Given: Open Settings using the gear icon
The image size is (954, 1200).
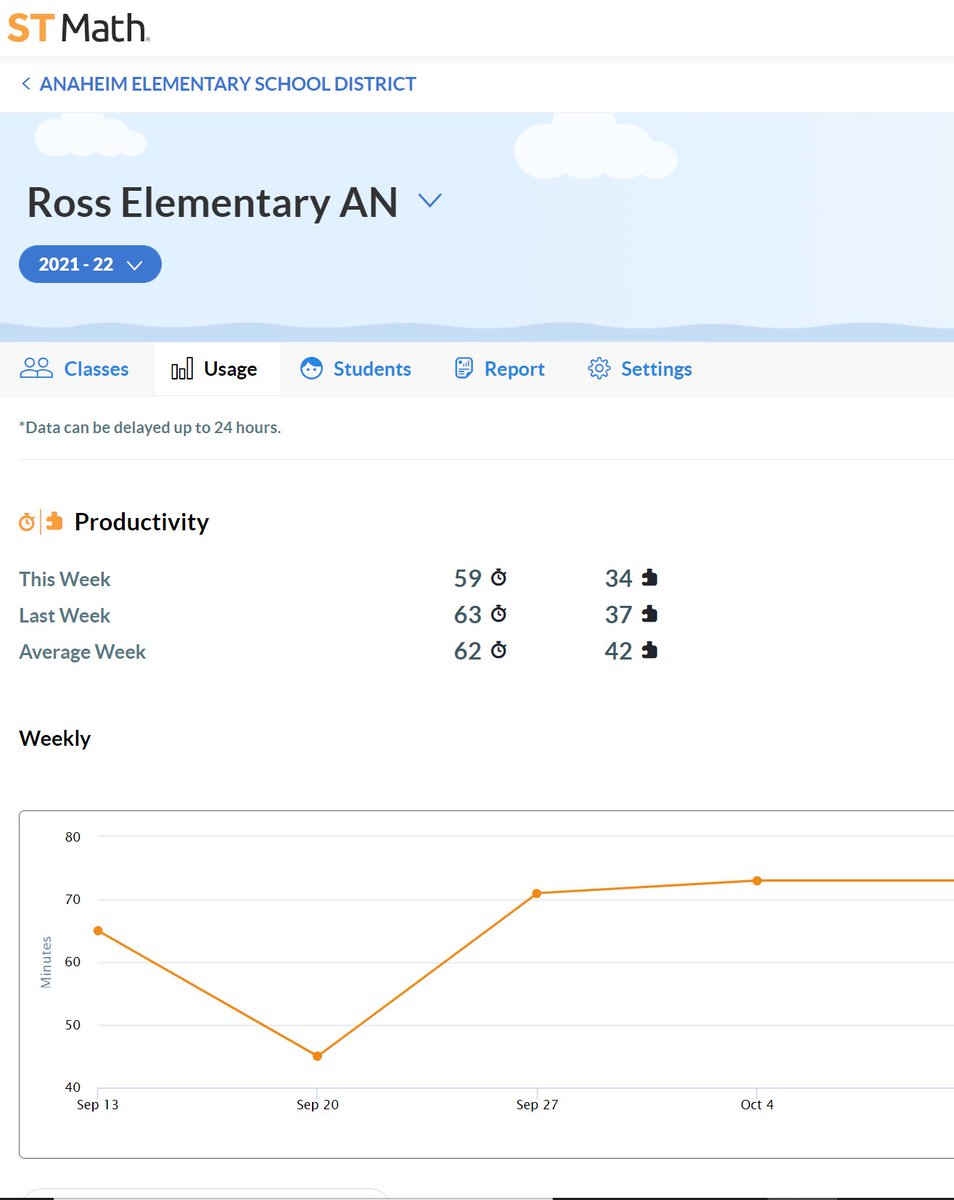Looking at the screenshot, I should click(x=599, y=368).
